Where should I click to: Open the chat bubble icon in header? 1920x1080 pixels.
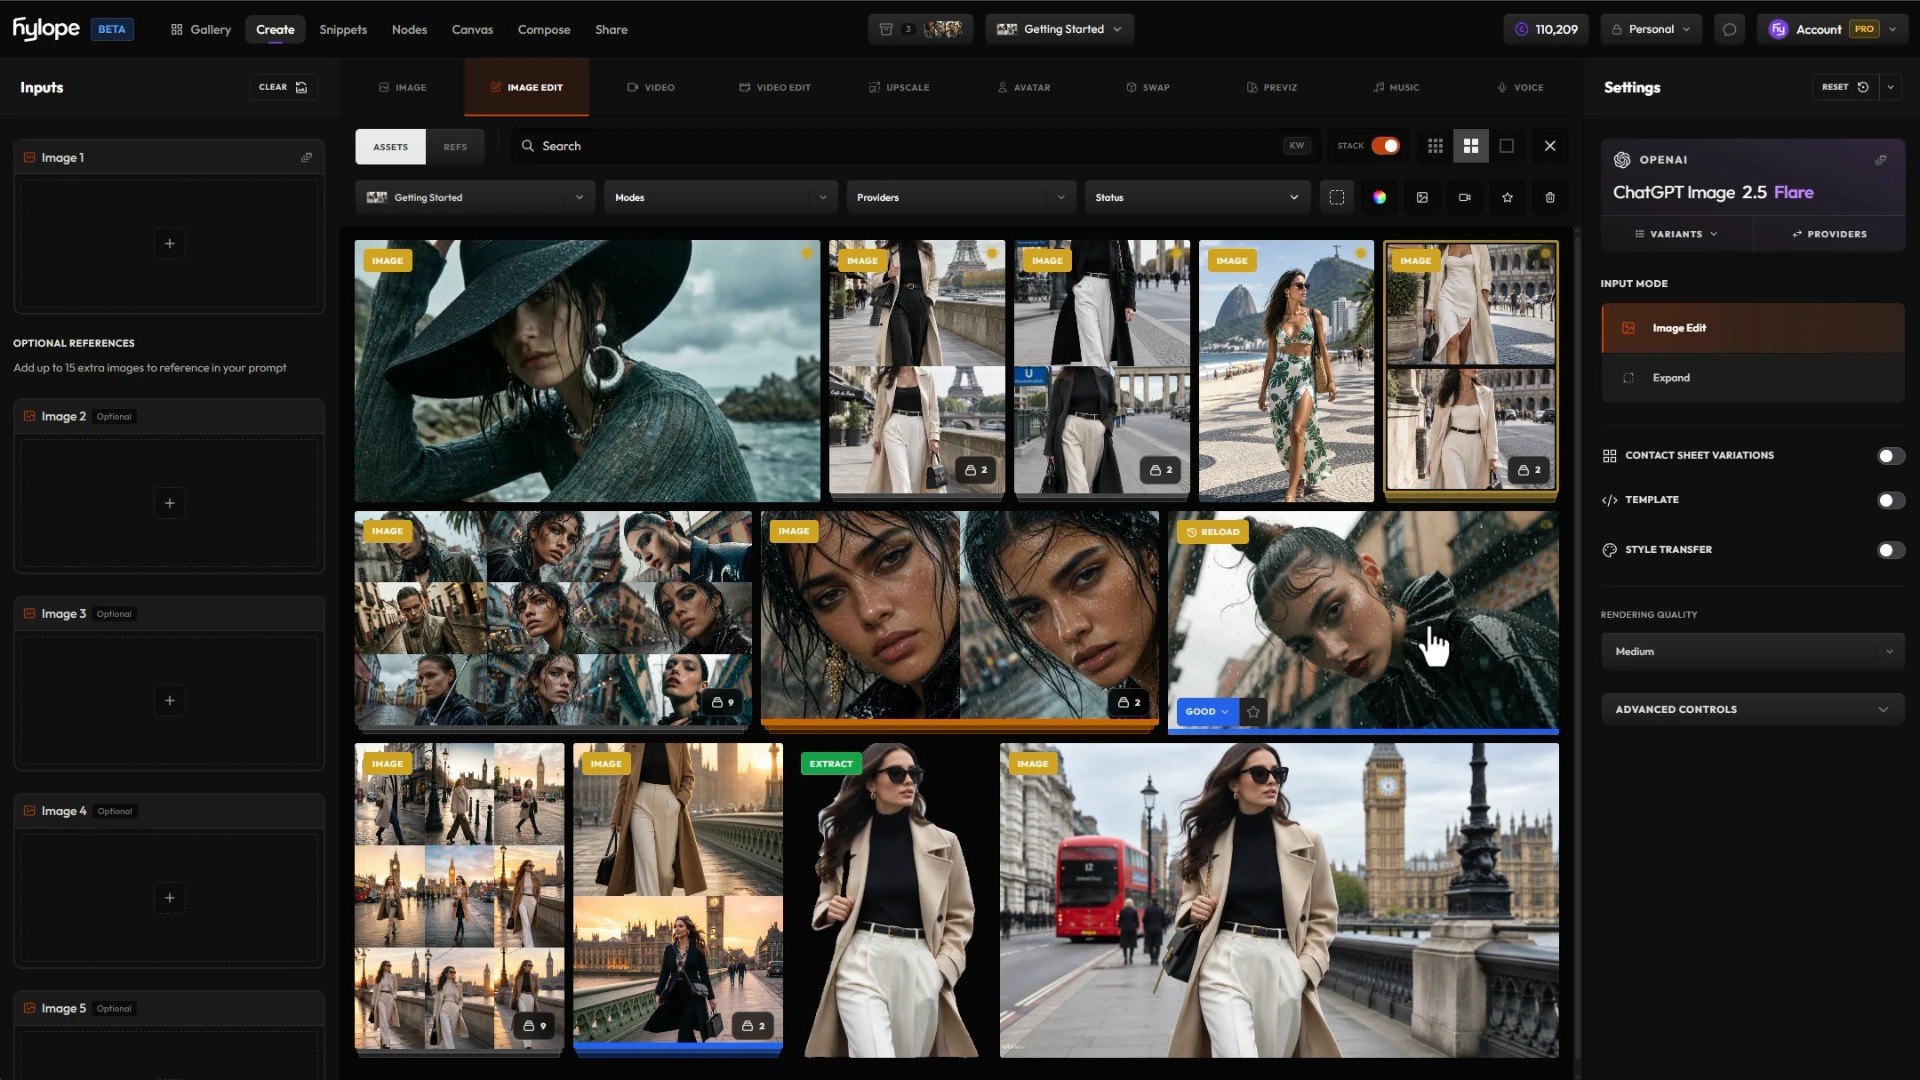click(1730, 29)
